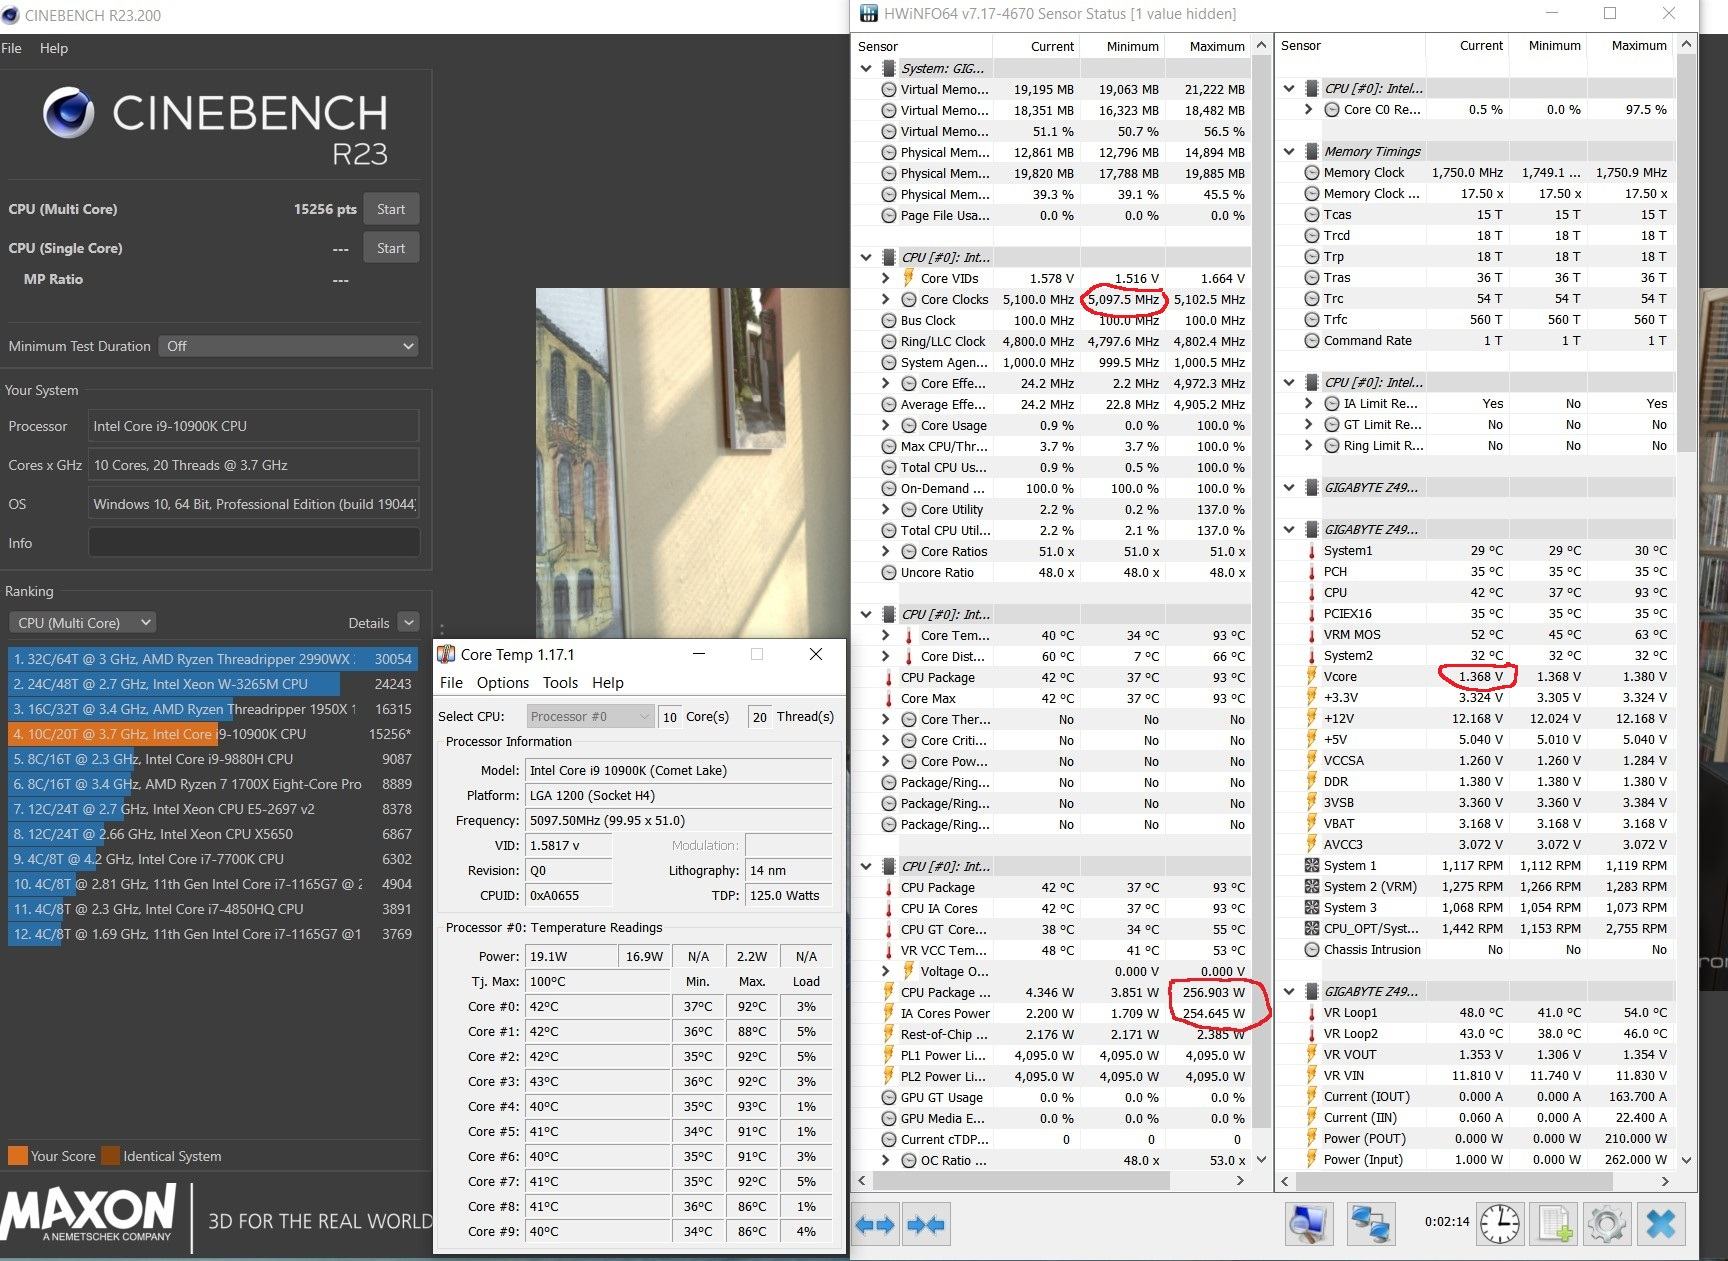This screenshot has height=1261, width=1728.
Task: Click HWiNFO expand-all blue arrows icon
Action: pyautogui.click(x=875, y=1224)
